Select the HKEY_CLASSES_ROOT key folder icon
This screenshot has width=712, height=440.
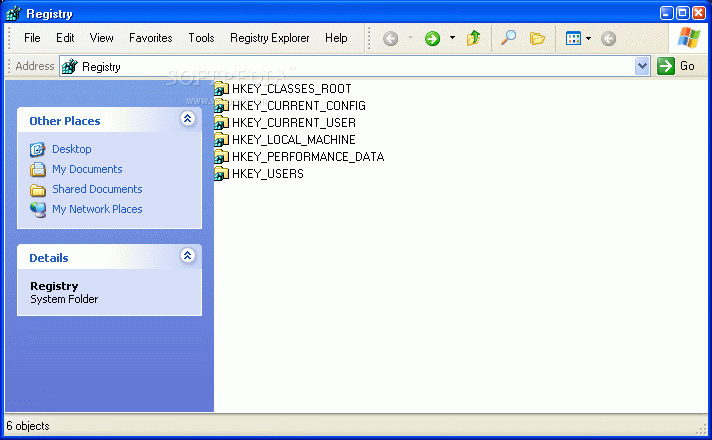(222, 89)
